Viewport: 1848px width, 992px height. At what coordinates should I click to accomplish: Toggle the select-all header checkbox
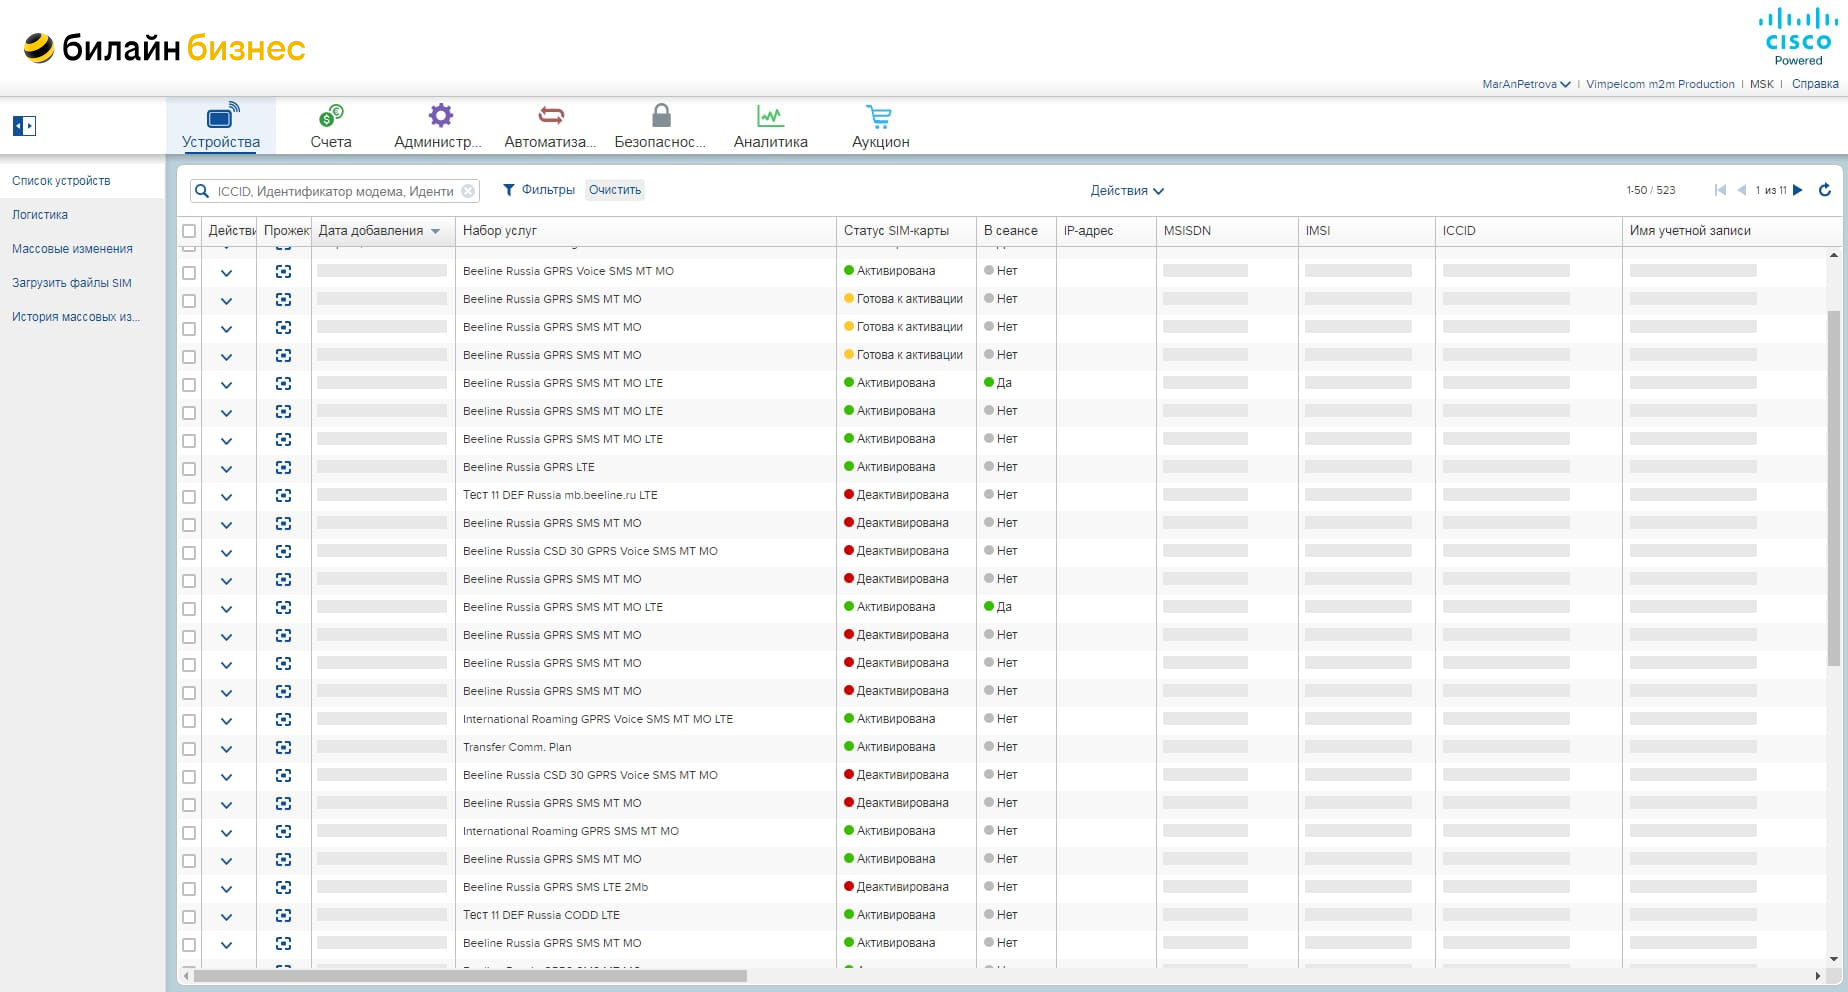189,231
